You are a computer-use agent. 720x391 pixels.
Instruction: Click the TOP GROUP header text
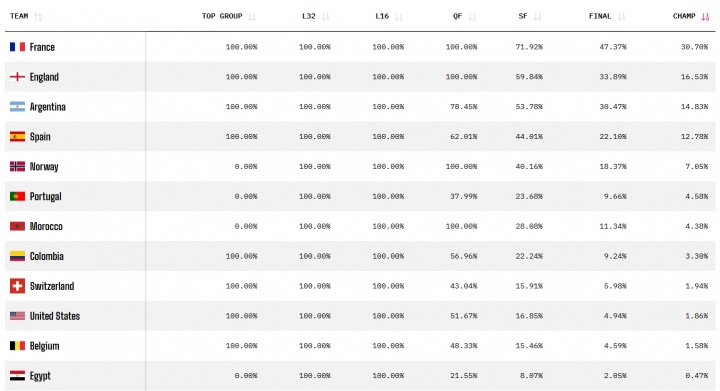[222, 16]
